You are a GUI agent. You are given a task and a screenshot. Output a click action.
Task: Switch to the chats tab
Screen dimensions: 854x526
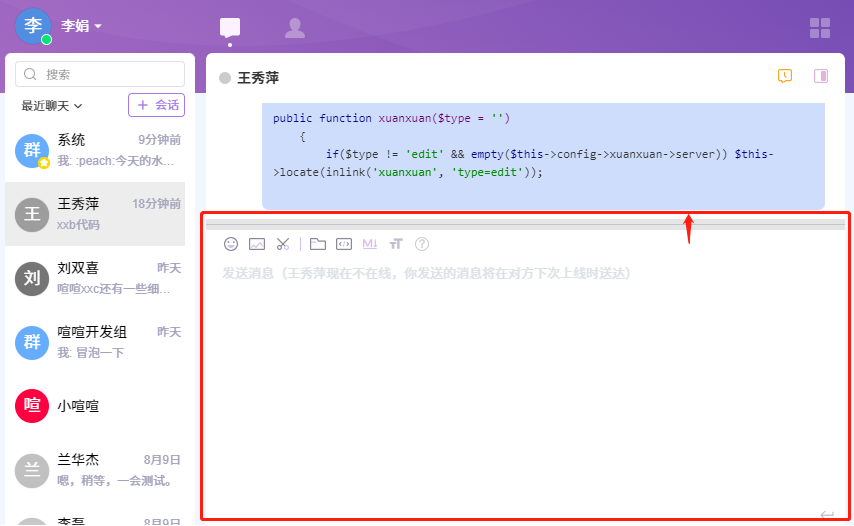pyautogui.click(x=231, y=28)
